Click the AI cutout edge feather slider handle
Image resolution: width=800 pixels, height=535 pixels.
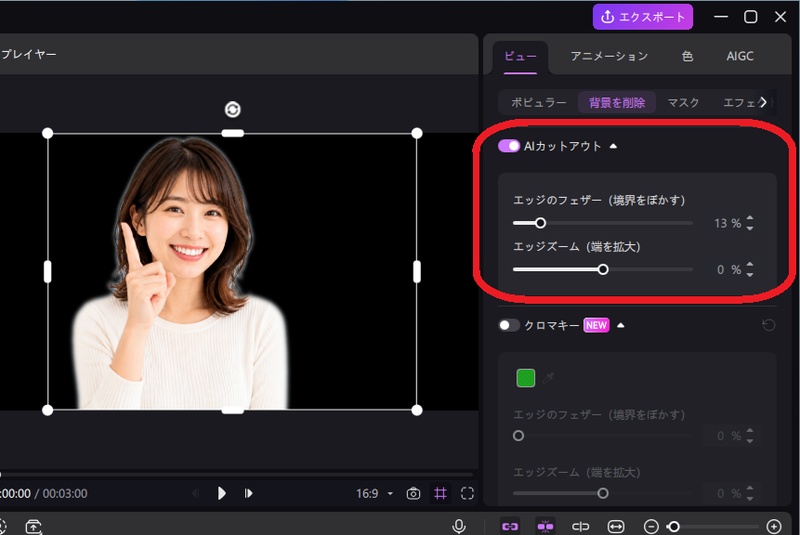click(540, 223)
